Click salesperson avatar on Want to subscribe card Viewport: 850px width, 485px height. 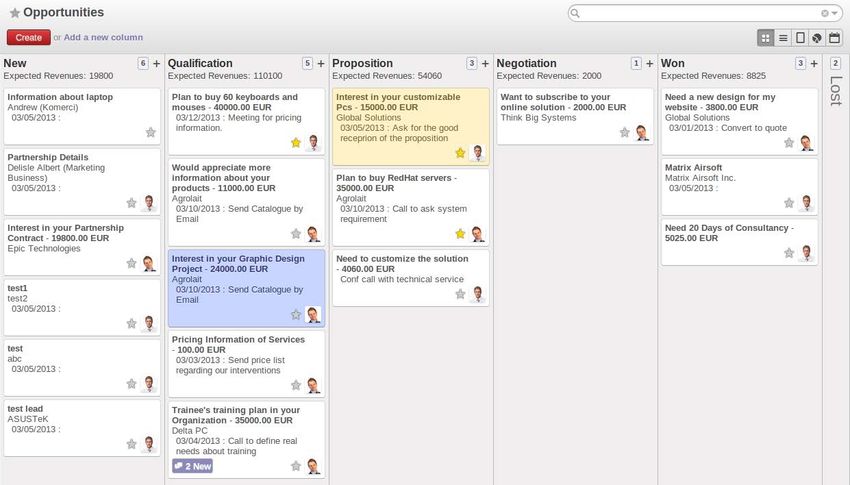pos(642,132)
